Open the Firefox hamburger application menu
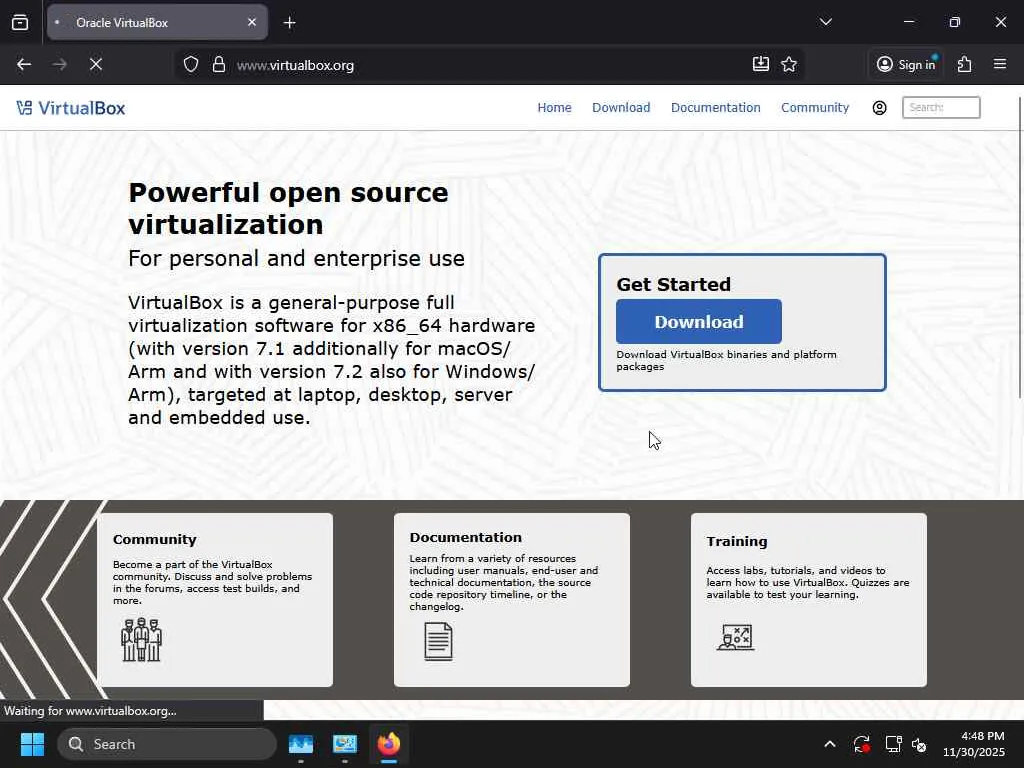This screenshot has width=1024, height=768. tap(1000, 64)
